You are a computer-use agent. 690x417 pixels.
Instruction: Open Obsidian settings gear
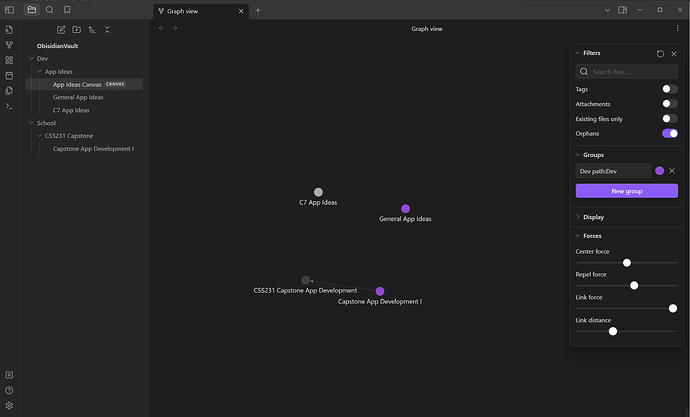coord(9,405)
